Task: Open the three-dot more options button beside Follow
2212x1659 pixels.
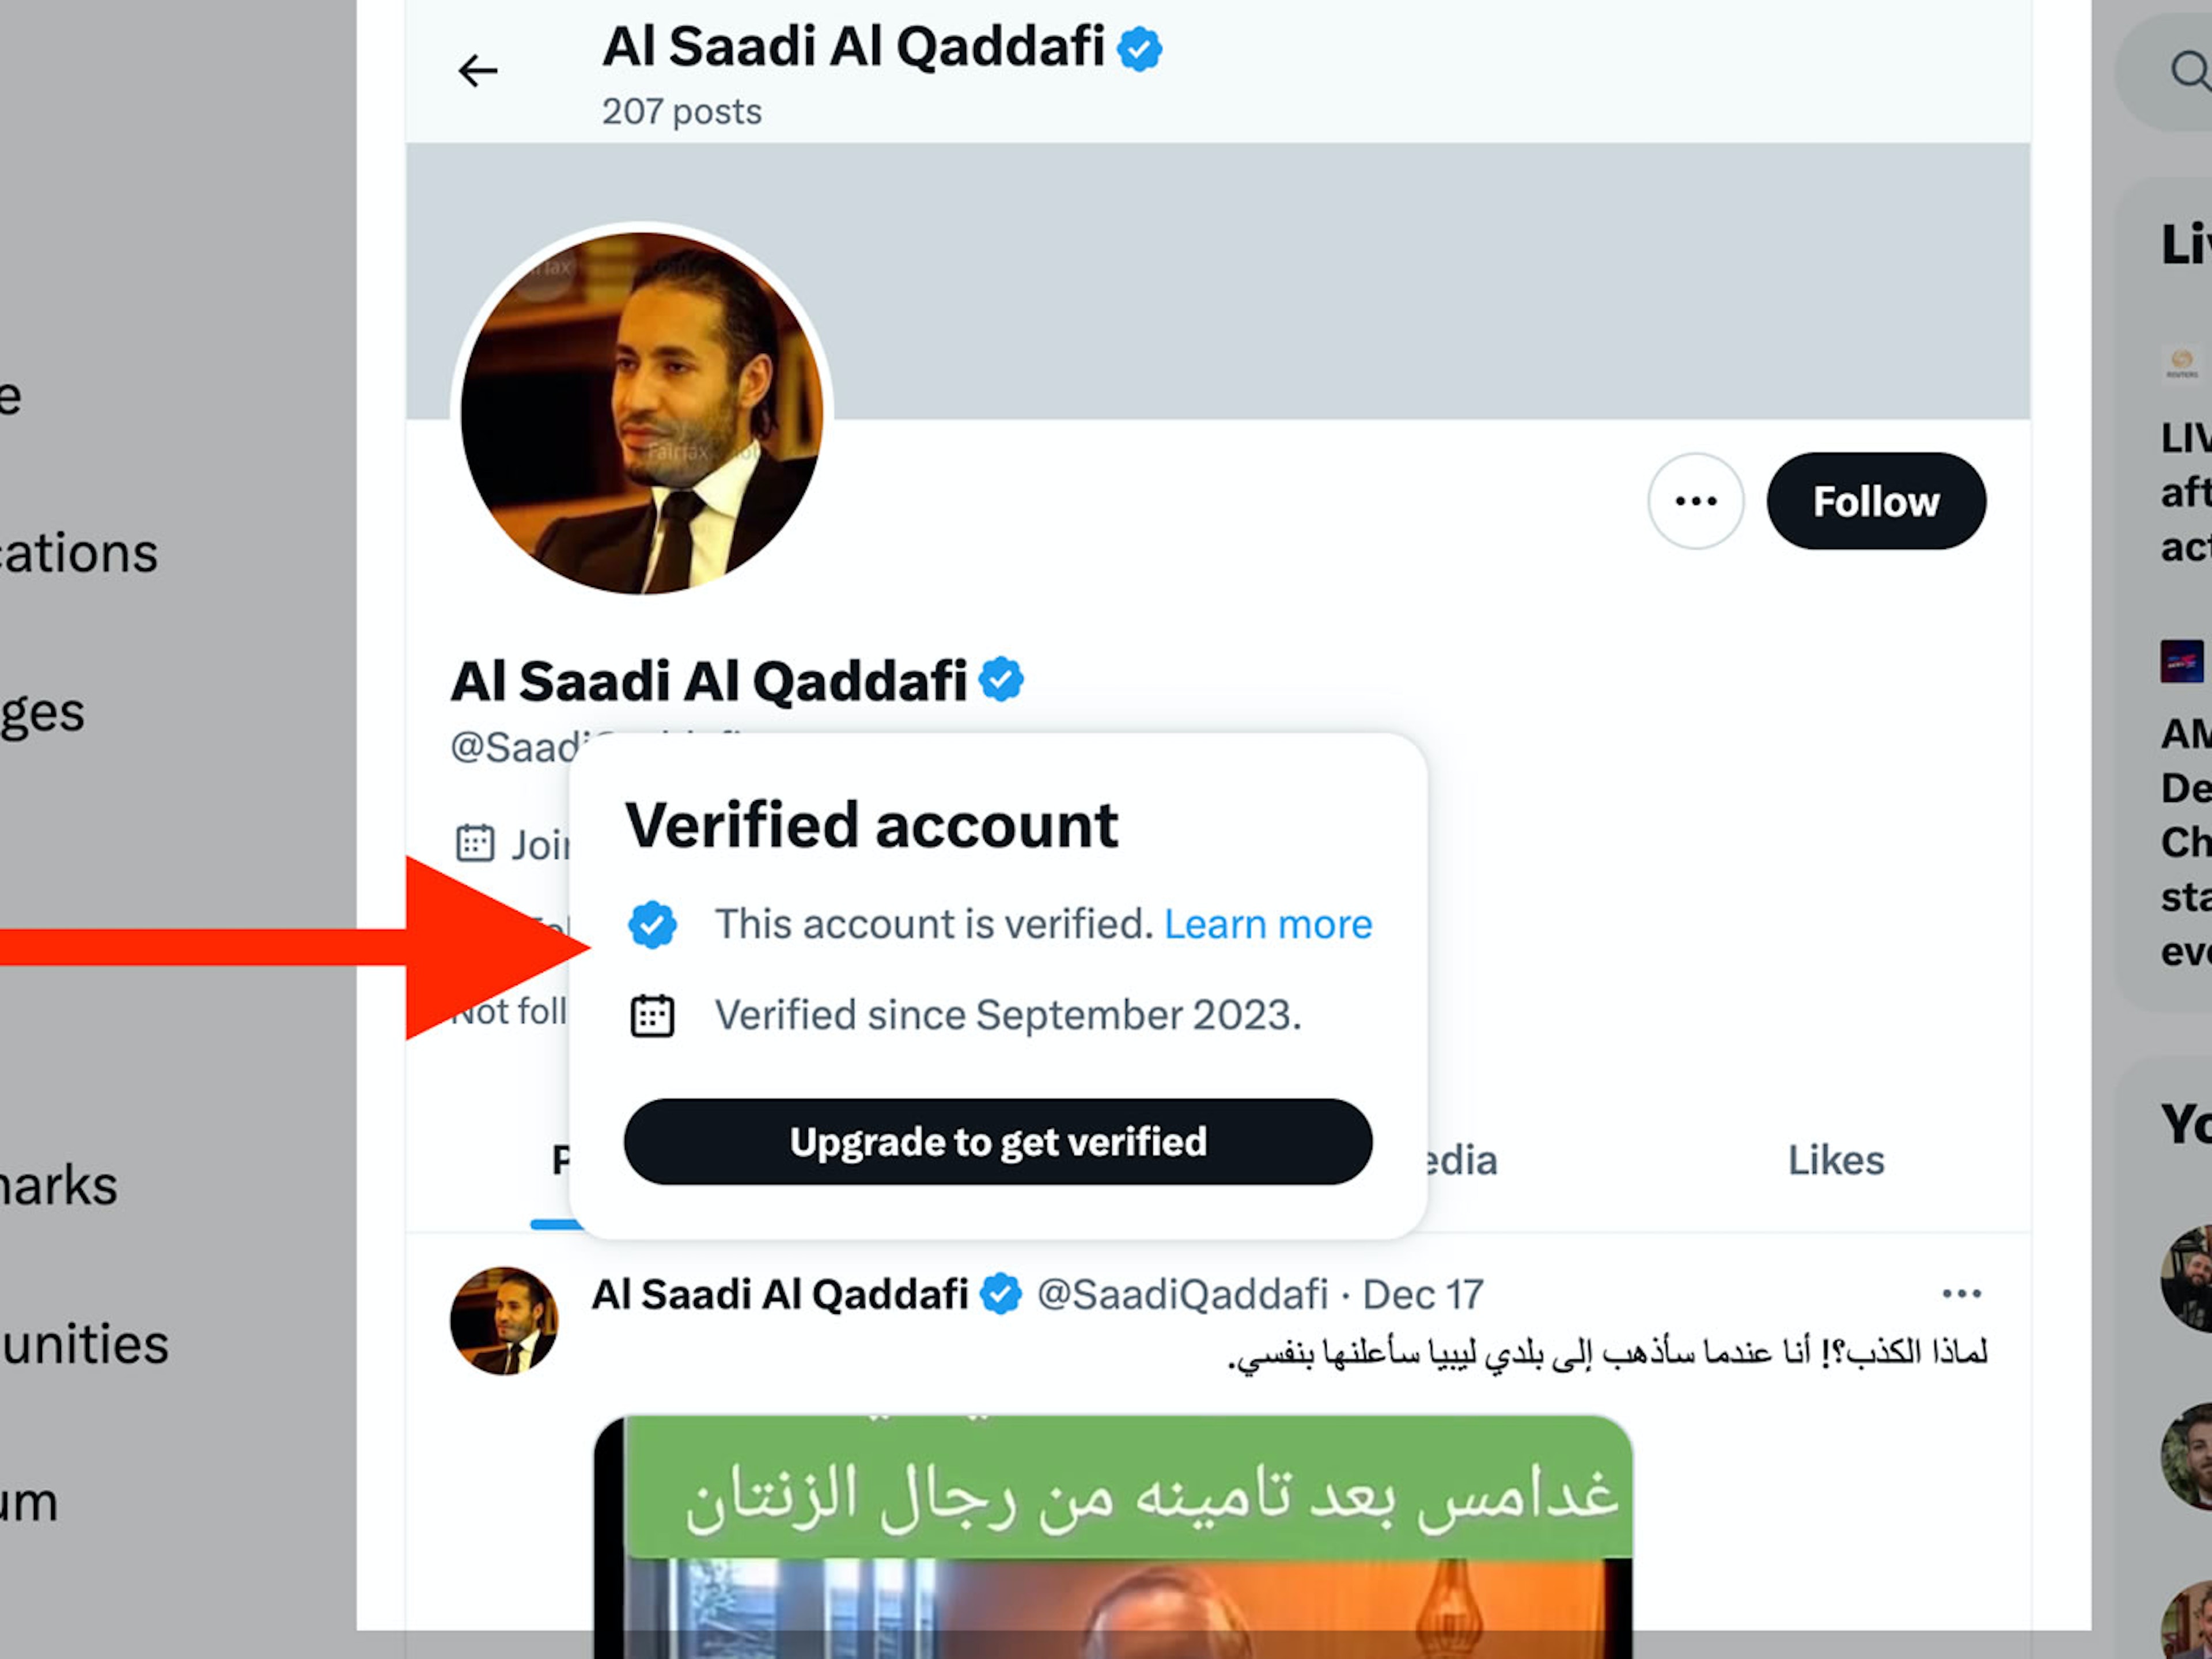Action: coord(1695,501)
